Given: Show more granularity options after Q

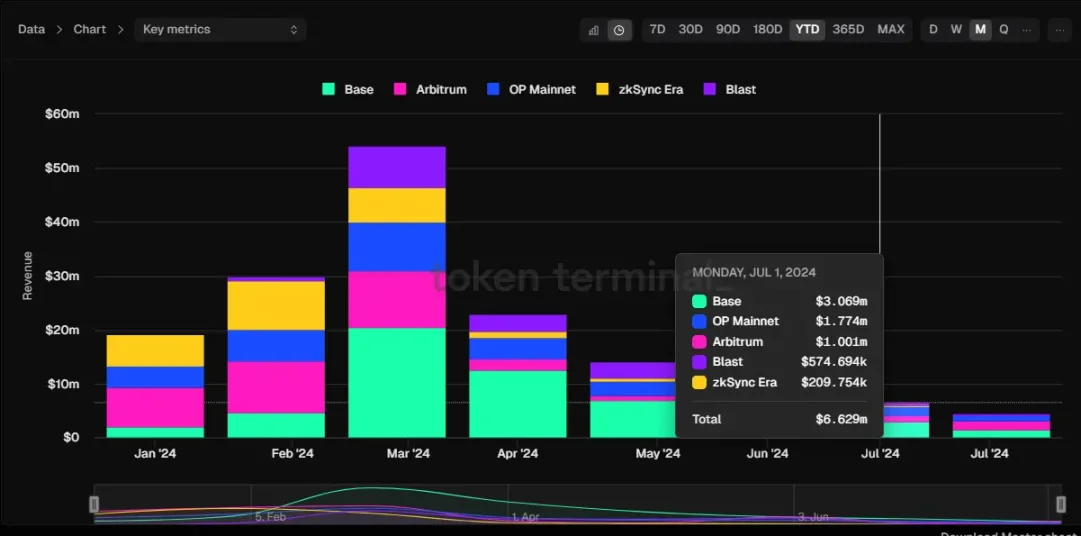Looking at the screenshot, I should tap(1027, 30).
